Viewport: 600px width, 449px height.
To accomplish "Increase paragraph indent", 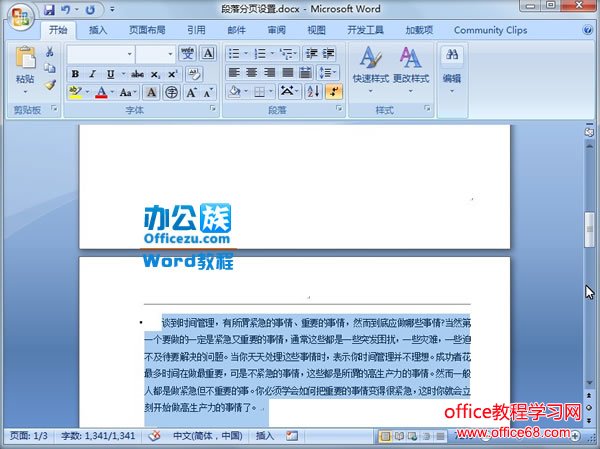I will [x=328, y=53].
